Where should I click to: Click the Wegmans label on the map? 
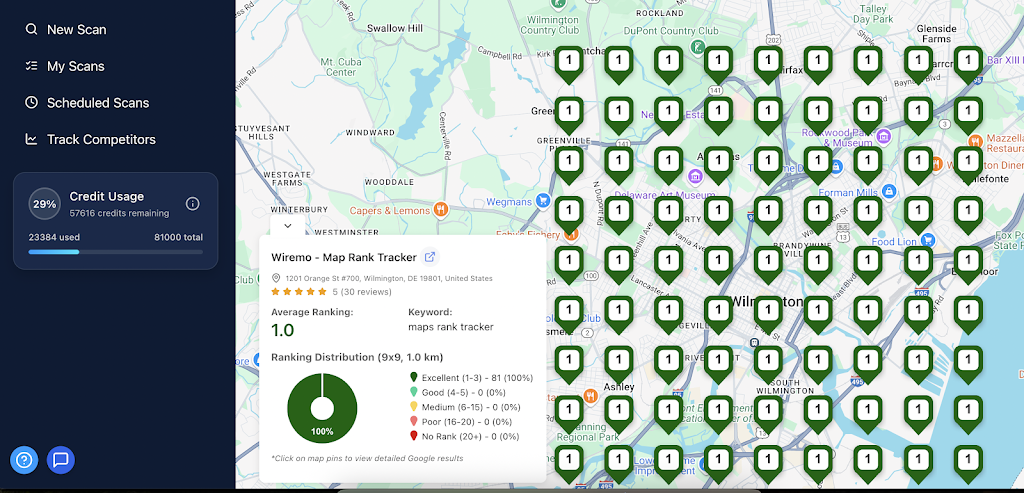coord(509,202)
